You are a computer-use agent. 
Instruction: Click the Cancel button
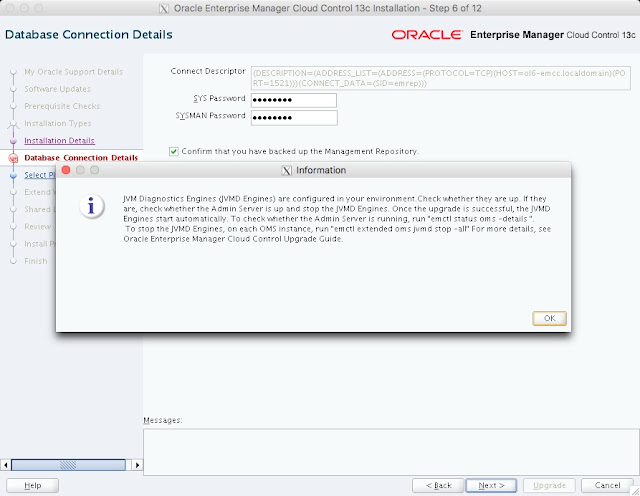(607, 485)
